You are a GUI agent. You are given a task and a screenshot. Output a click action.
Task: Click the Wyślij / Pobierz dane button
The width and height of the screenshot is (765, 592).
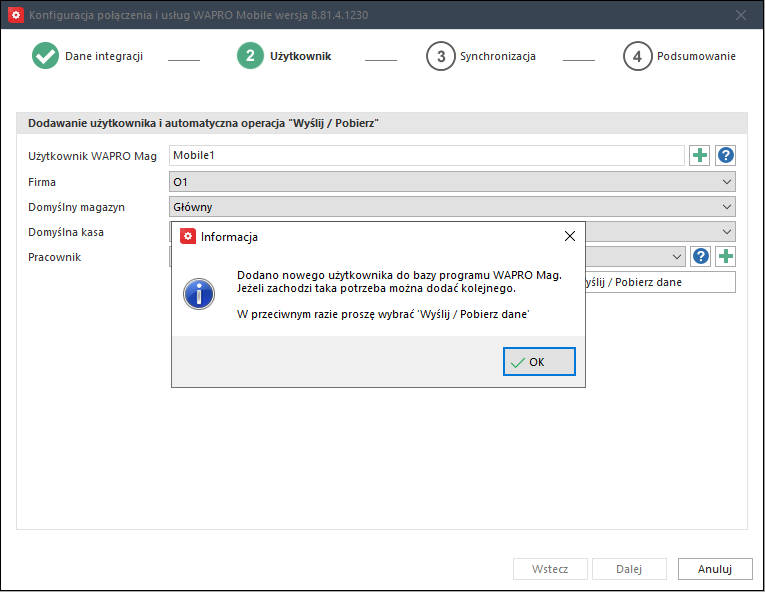pyautogui.click(x=660, y=282)
